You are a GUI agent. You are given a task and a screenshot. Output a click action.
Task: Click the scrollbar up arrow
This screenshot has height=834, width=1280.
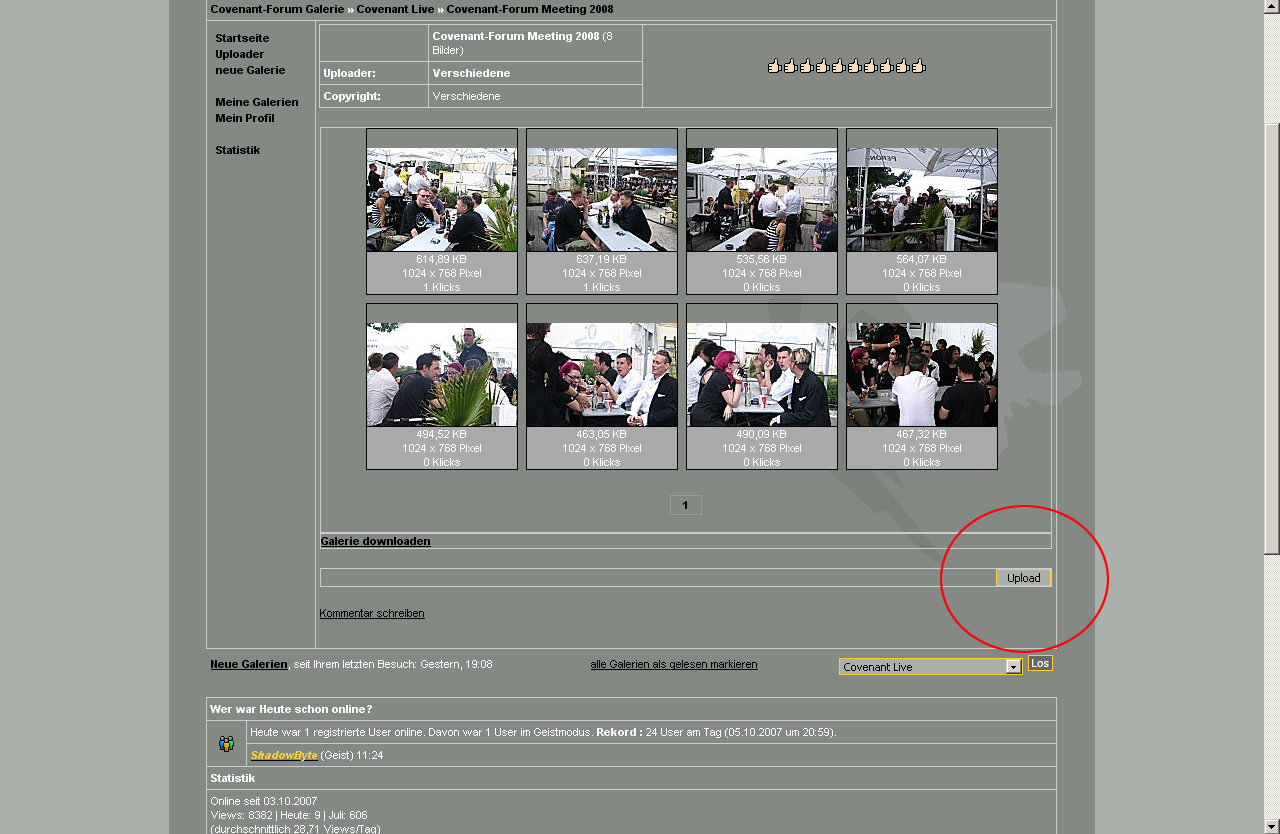pyautogui.click(x=1271, y=7)
